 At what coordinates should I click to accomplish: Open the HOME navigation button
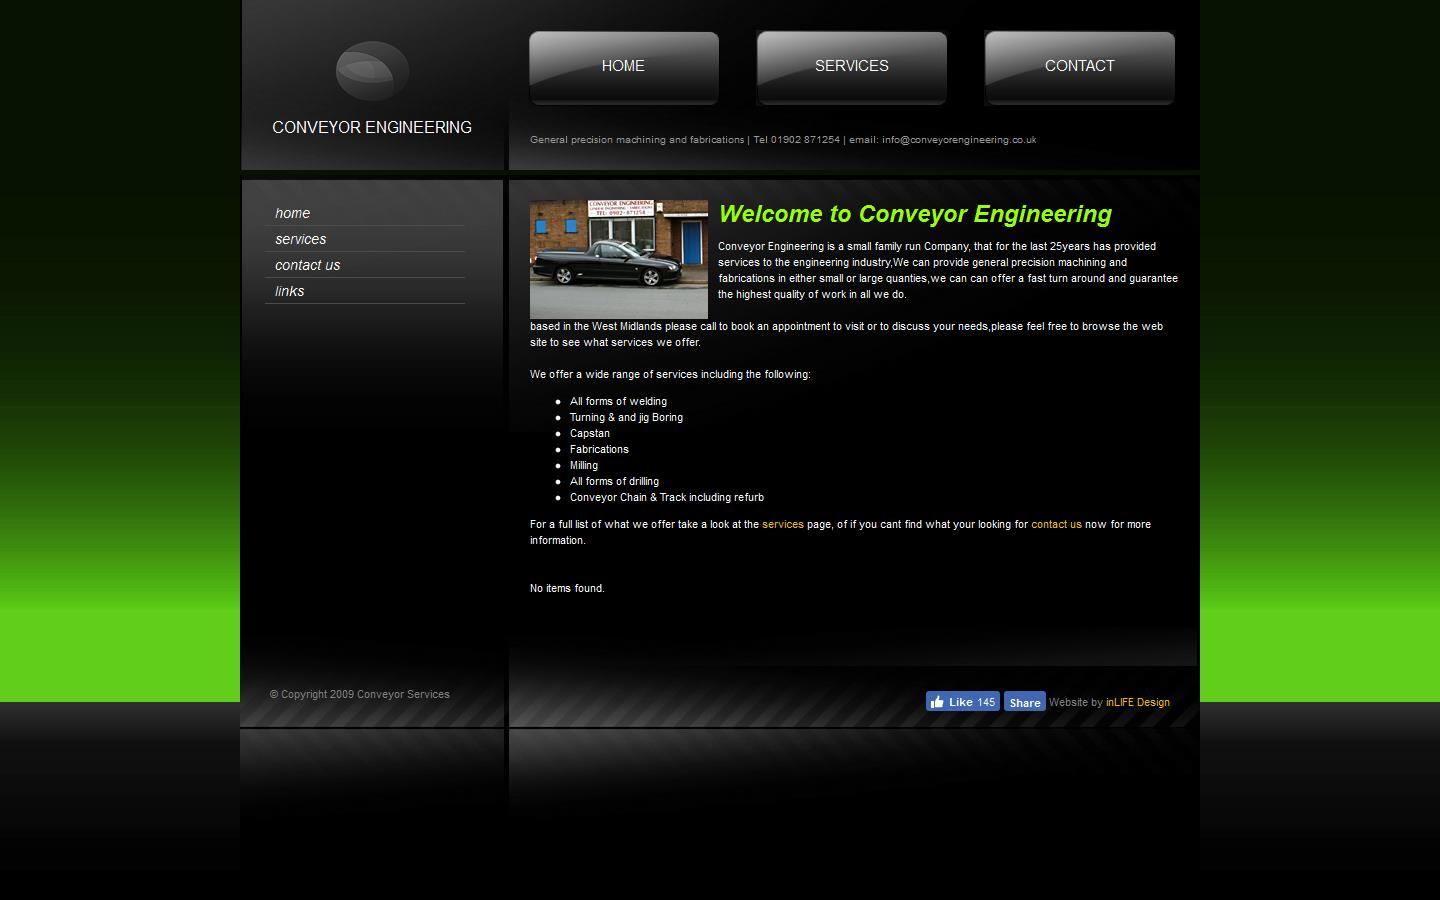pos(622,66)
